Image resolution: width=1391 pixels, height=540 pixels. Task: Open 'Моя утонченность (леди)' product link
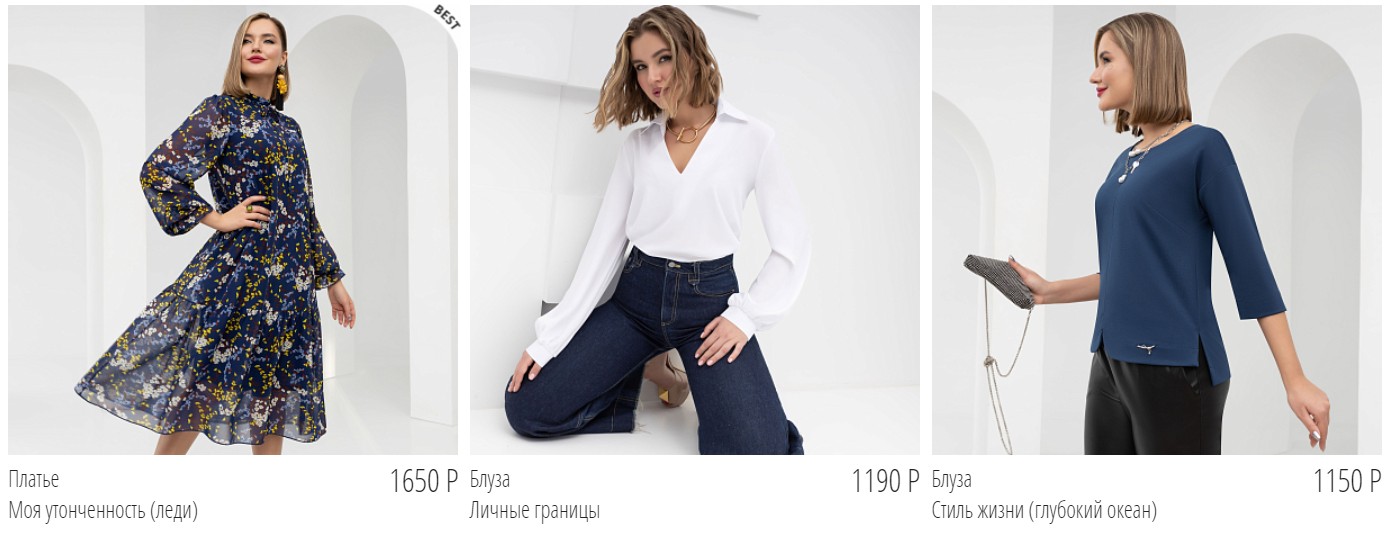(x=103, y=511)
